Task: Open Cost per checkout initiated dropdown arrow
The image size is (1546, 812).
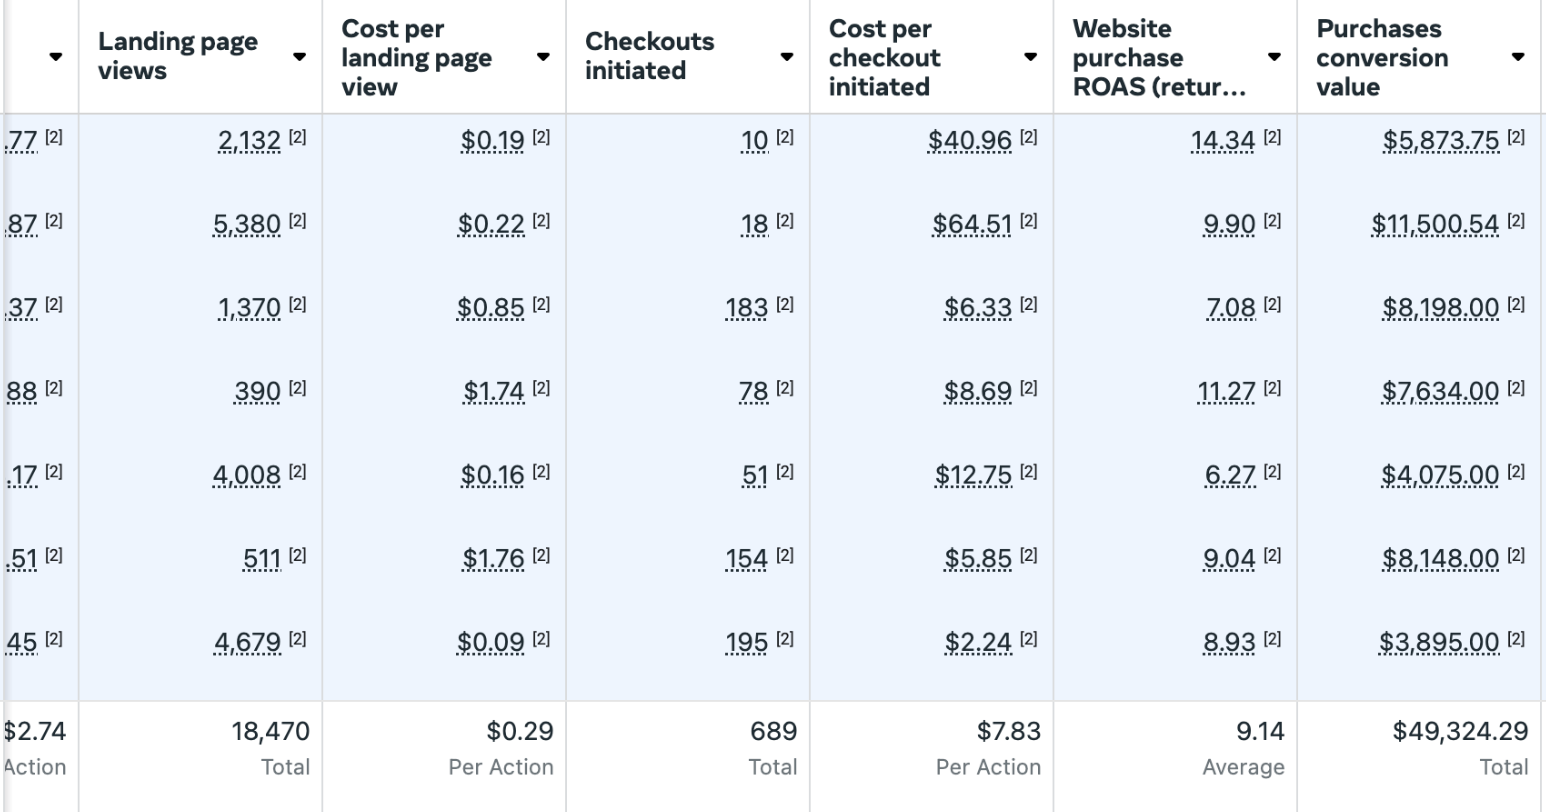Action: point(1031,57)
